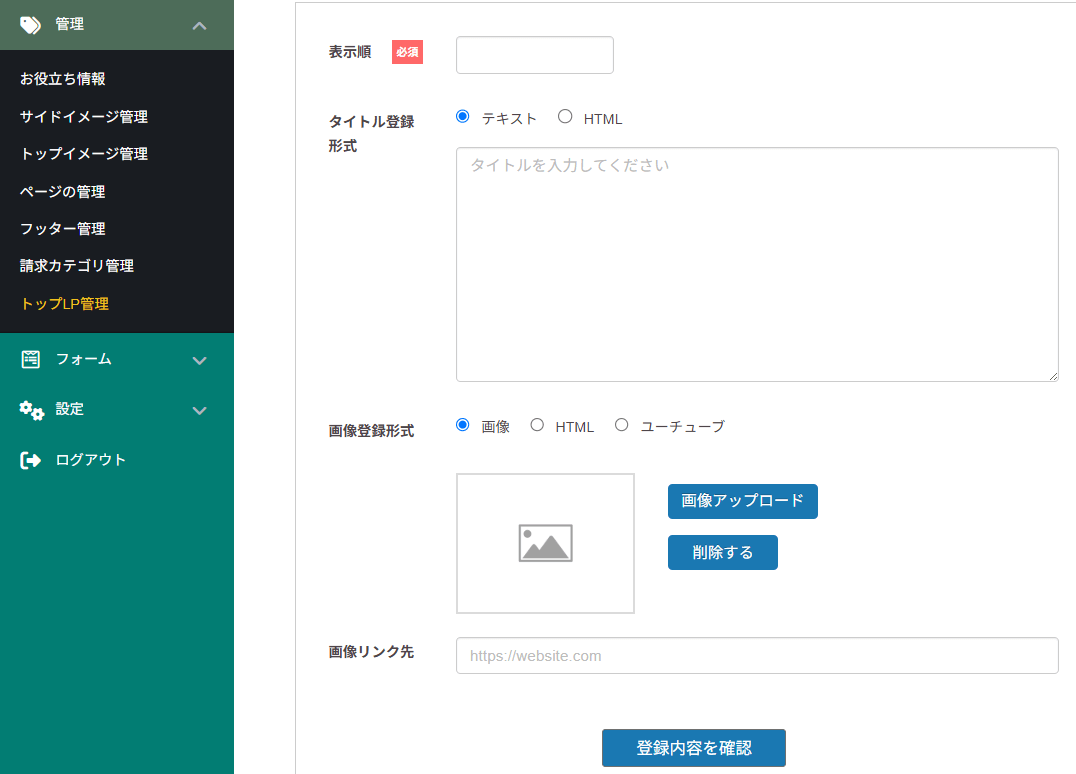Open フッター管理 menu item
This screenshot has width=1076, height=774.
coord(62,228)
